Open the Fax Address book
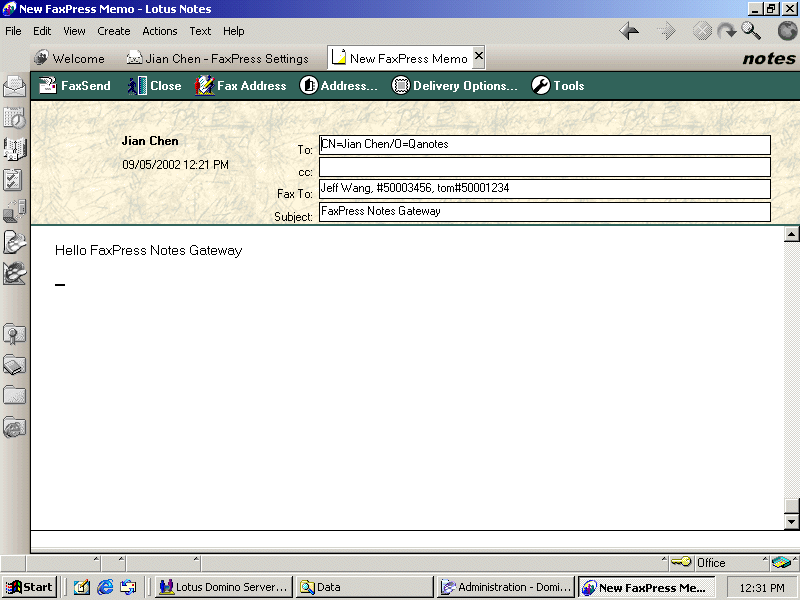The height and width of the screenshot is (600, 800). (x=240, y=86)
